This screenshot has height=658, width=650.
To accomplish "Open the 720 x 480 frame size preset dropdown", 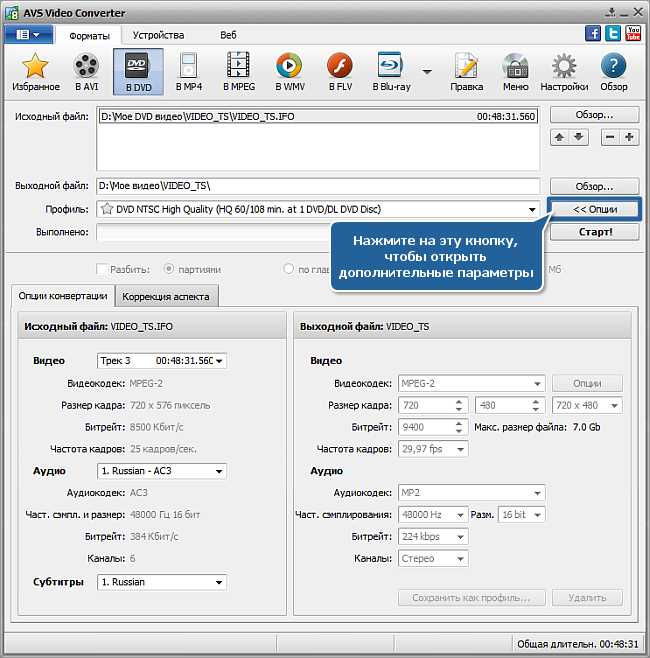I will click(x=587, y=405).
